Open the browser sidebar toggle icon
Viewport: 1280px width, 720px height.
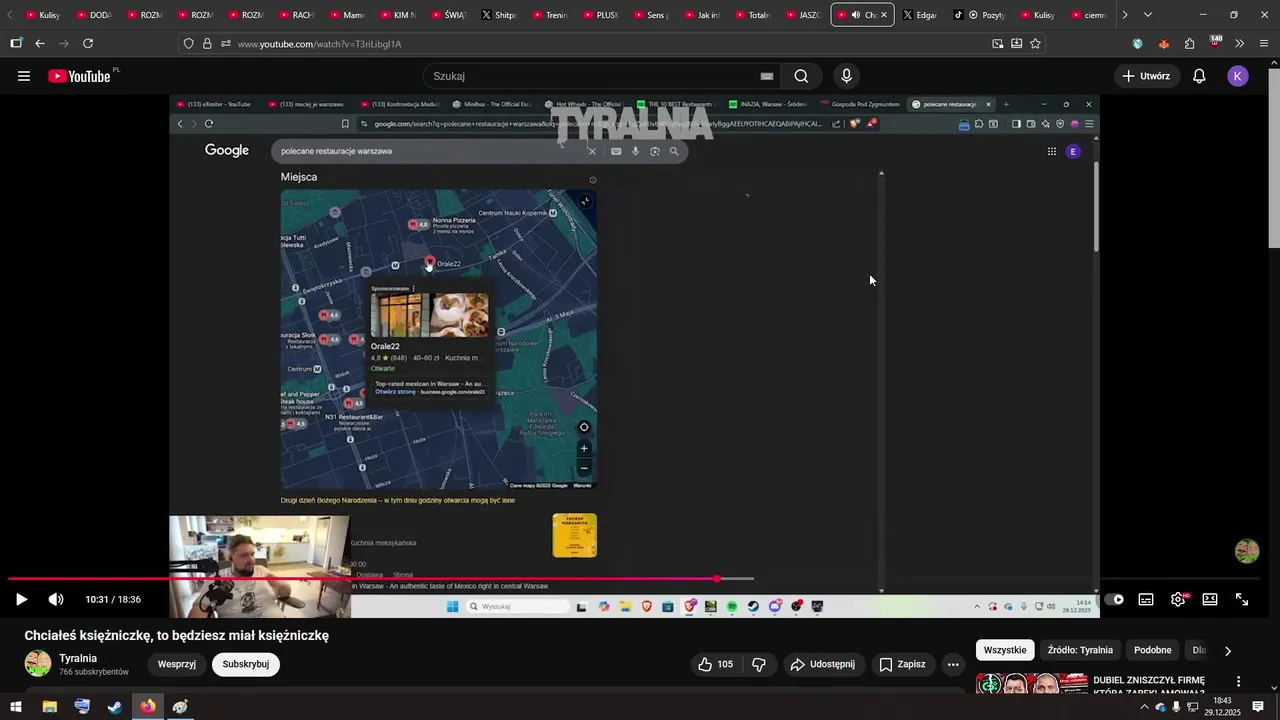[16, 43]
